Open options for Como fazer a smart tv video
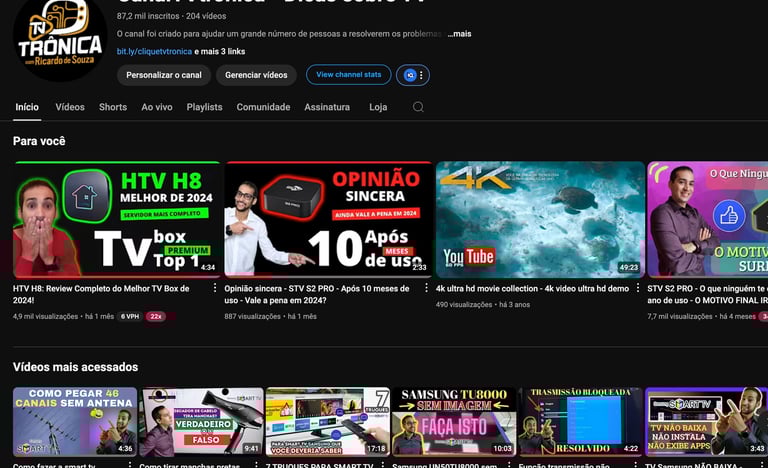Screen dimensions: 768x468 pos(130,465)
